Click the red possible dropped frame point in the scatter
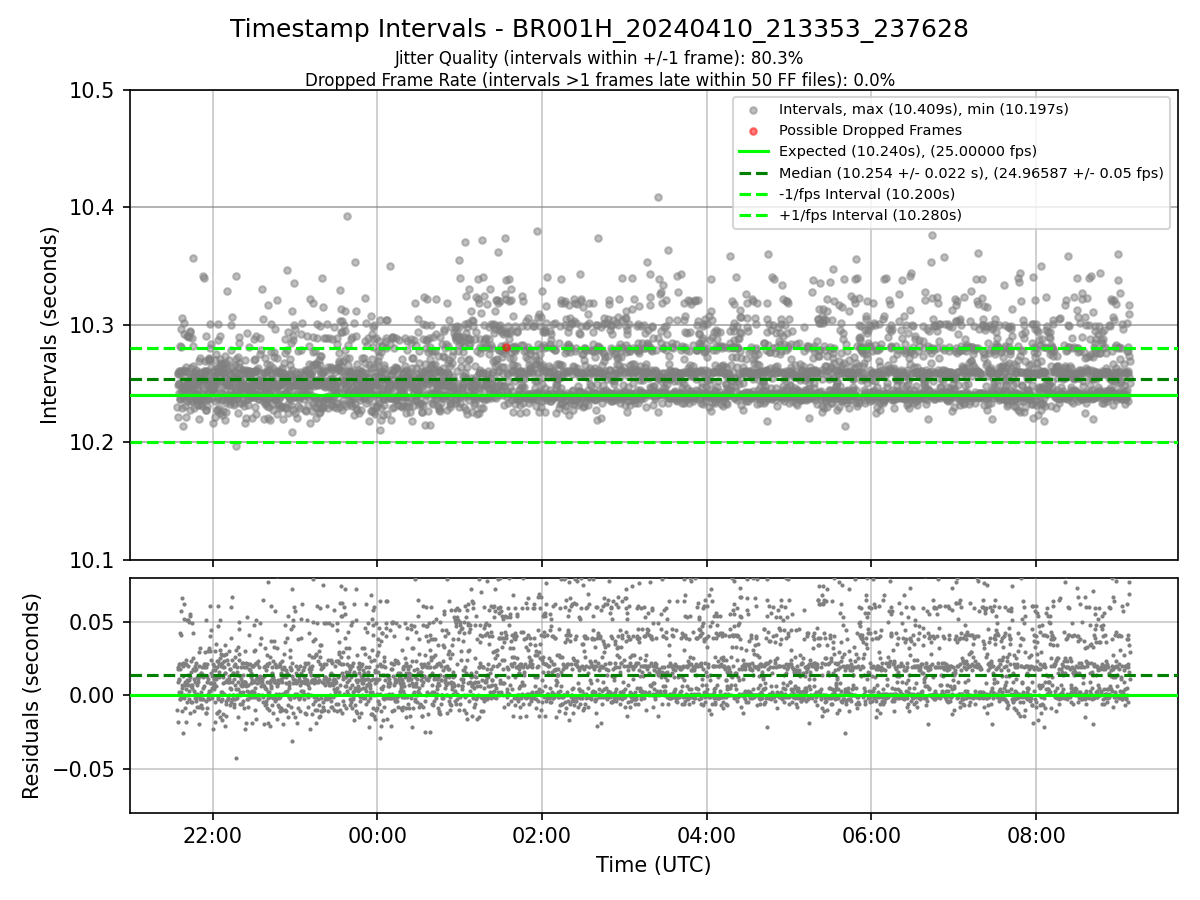The width and height of the screenshot is (1200, 900). coord(506,348)
